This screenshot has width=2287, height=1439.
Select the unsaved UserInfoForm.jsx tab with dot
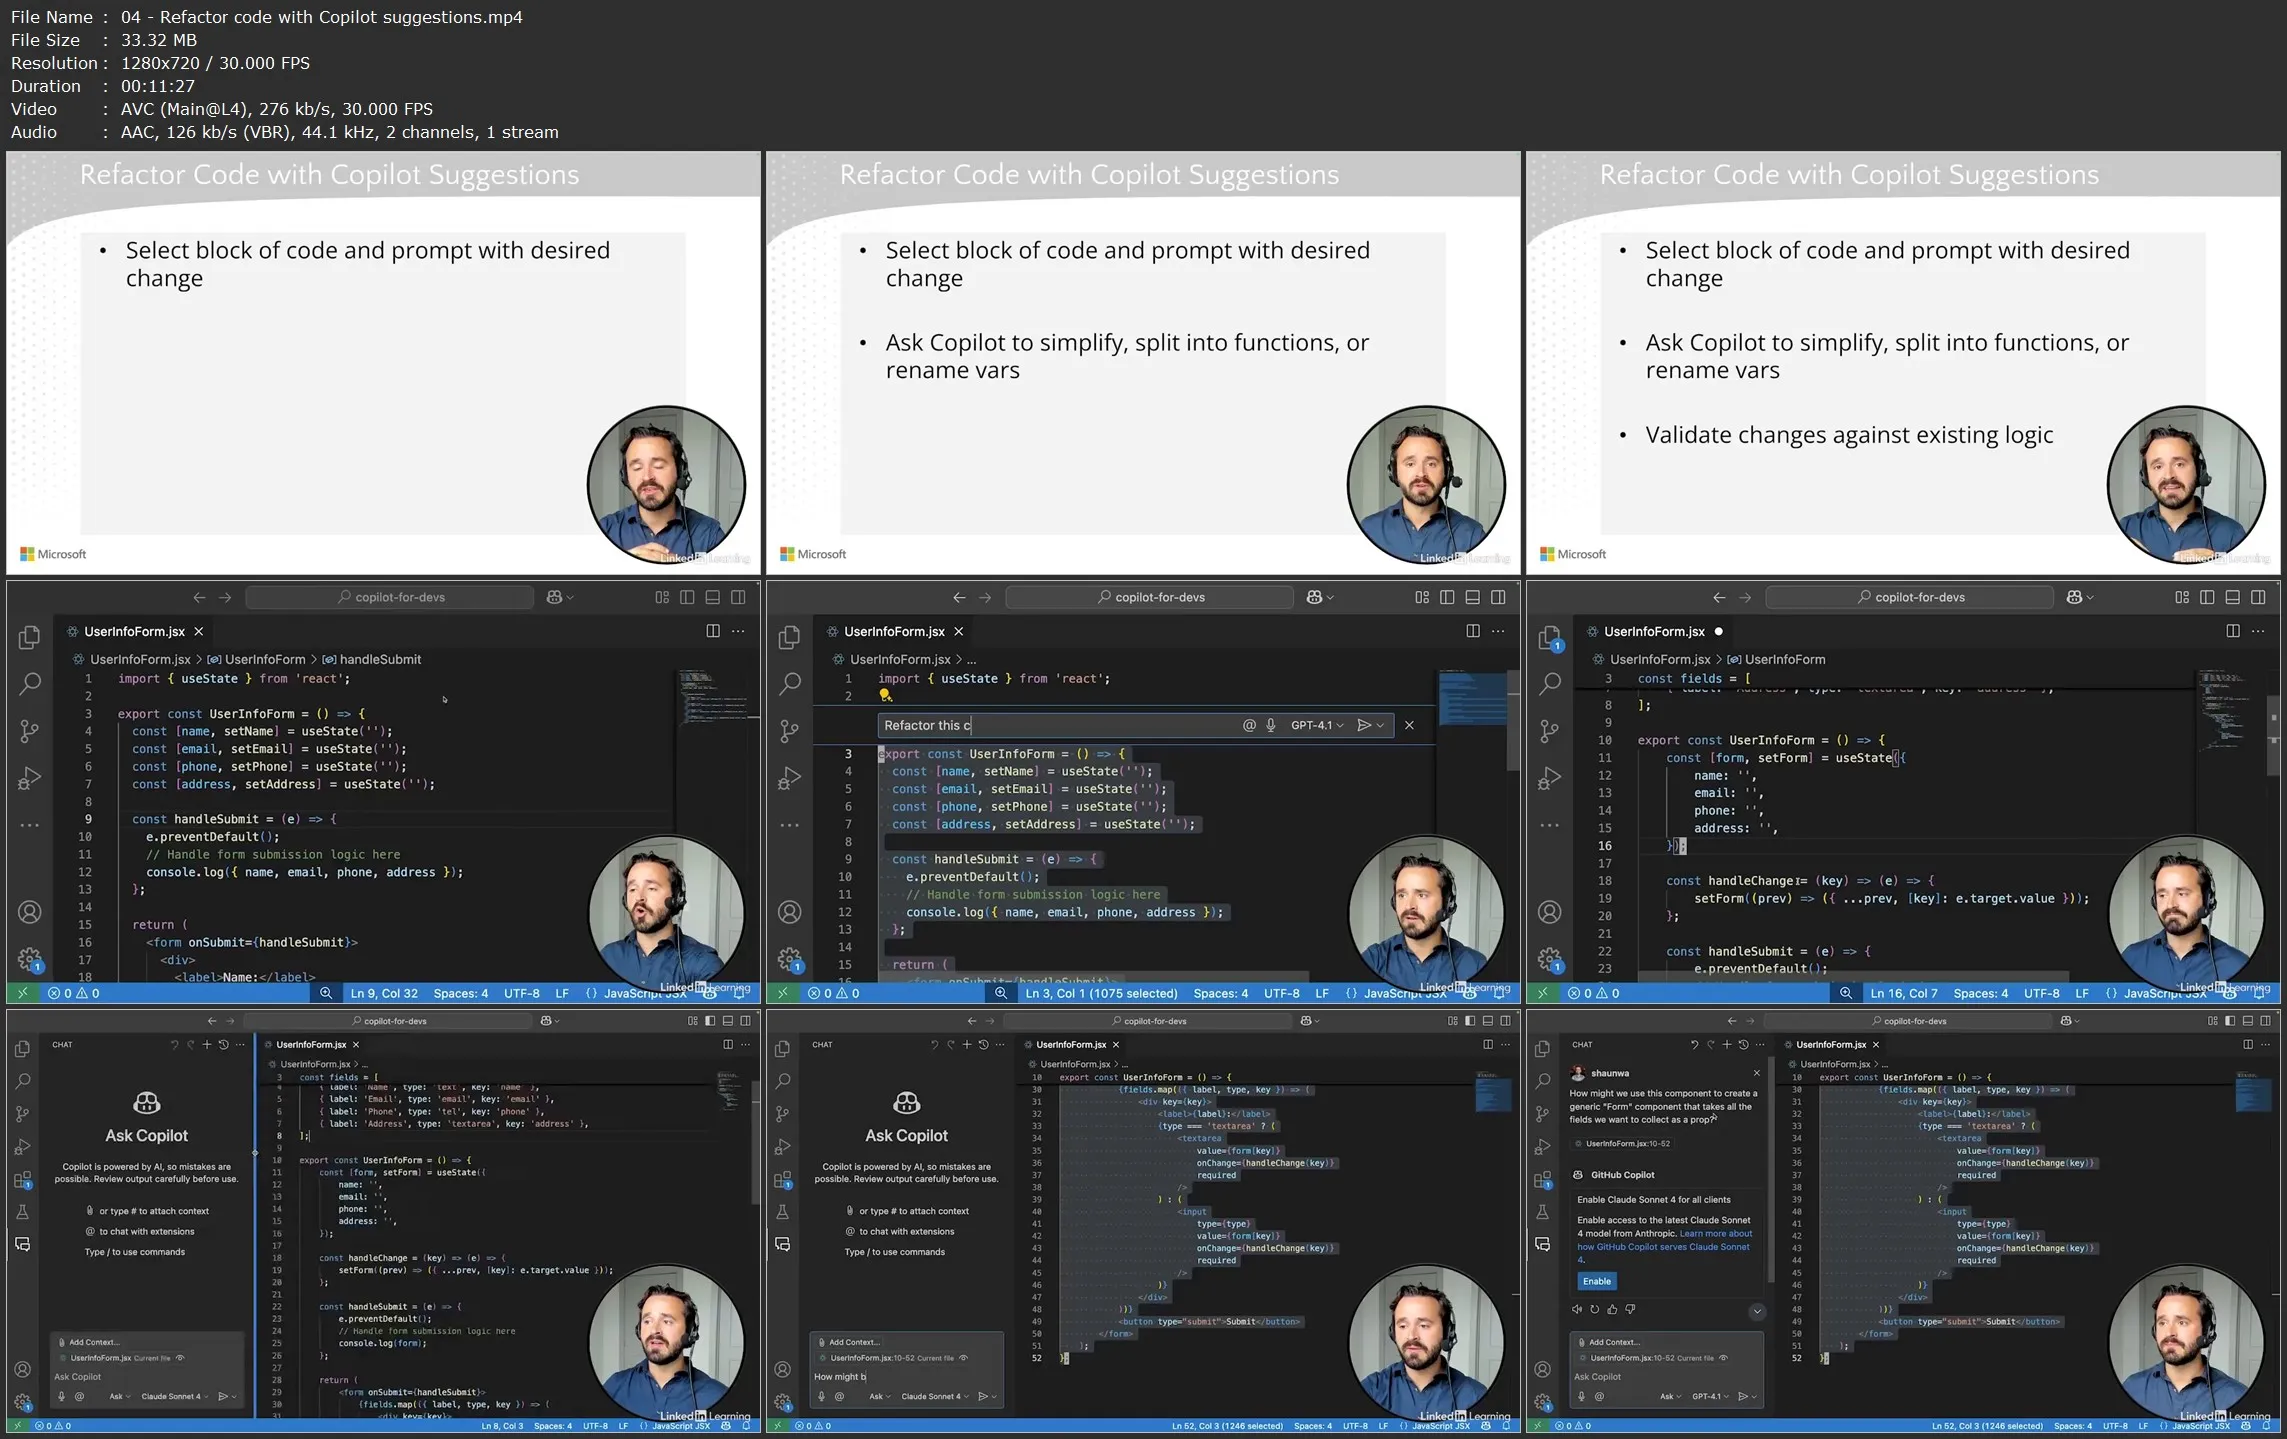click(x=1654, y=631)
